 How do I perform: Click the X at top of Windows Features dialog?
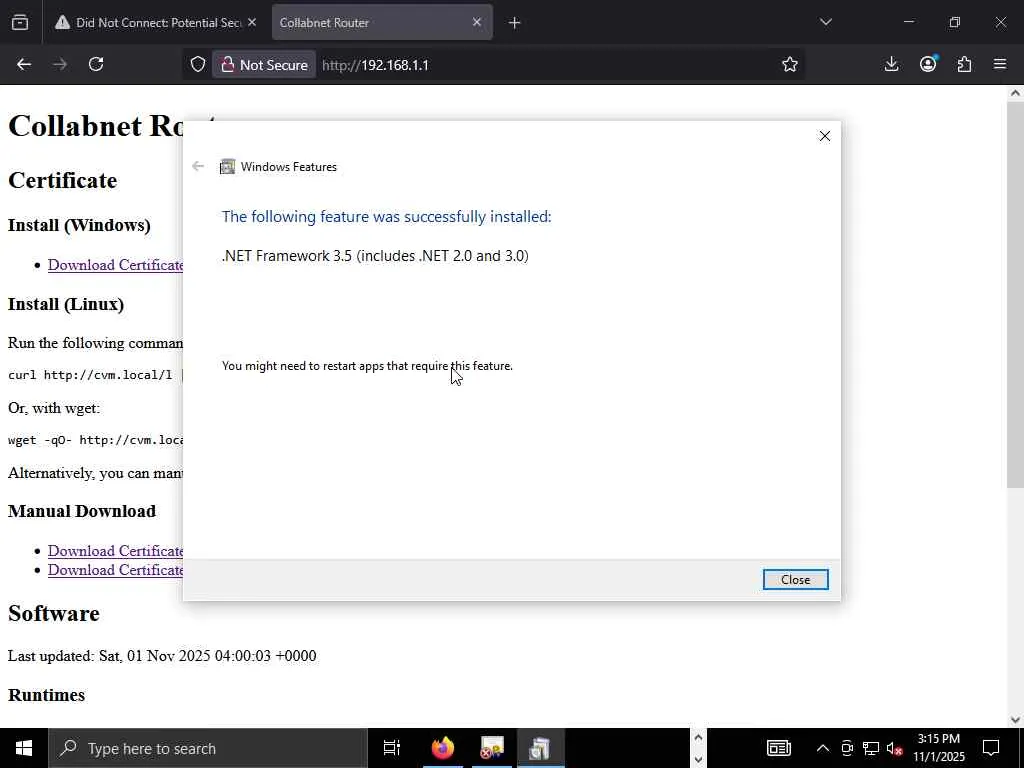pos(824,136)
